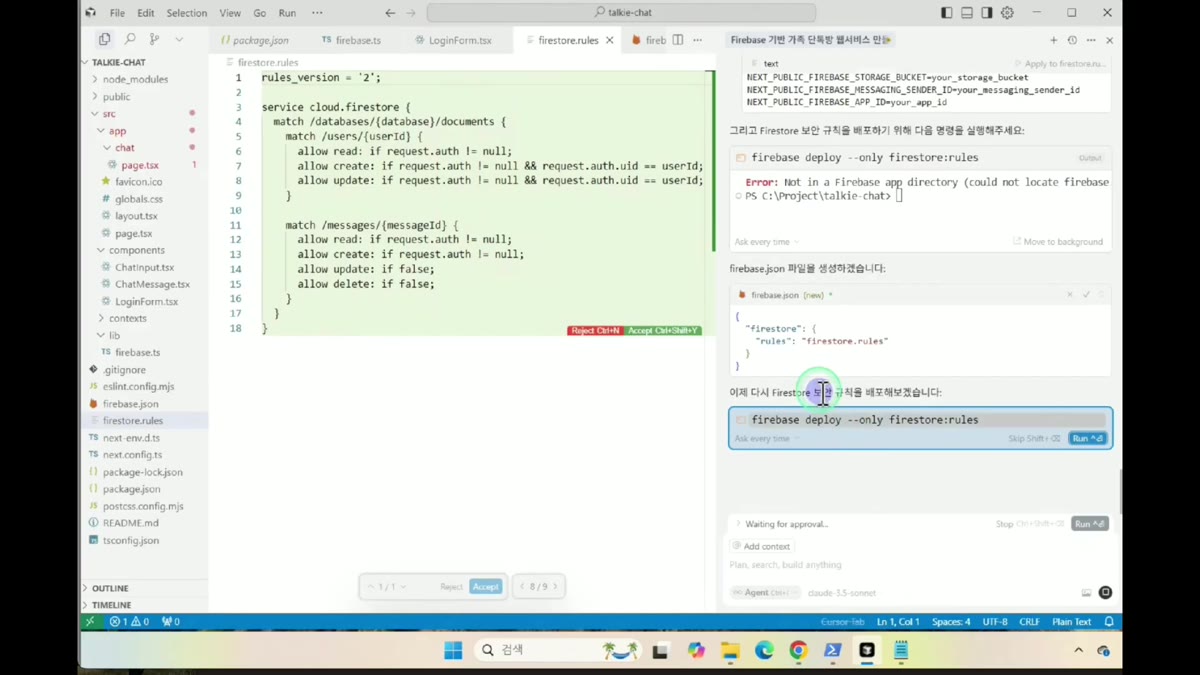
Task: Stop generation with round stop button
Action: tap(1105, 592)
